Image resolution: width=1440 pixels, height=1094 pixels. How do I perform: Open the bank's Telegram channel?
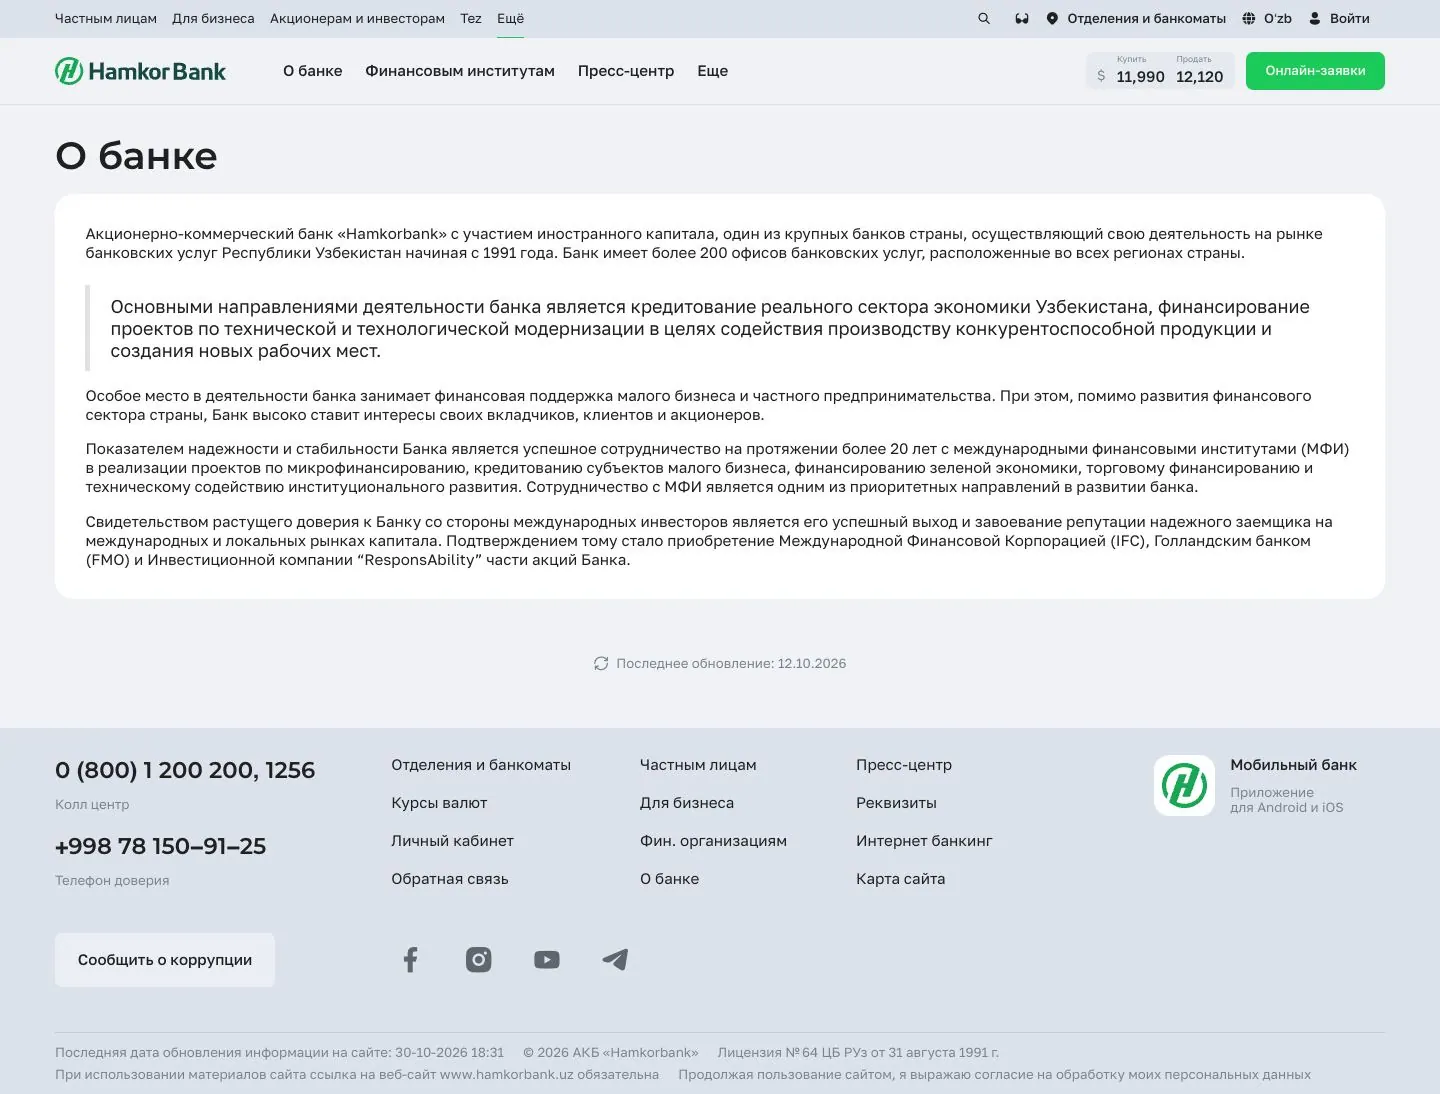[615, 960]
